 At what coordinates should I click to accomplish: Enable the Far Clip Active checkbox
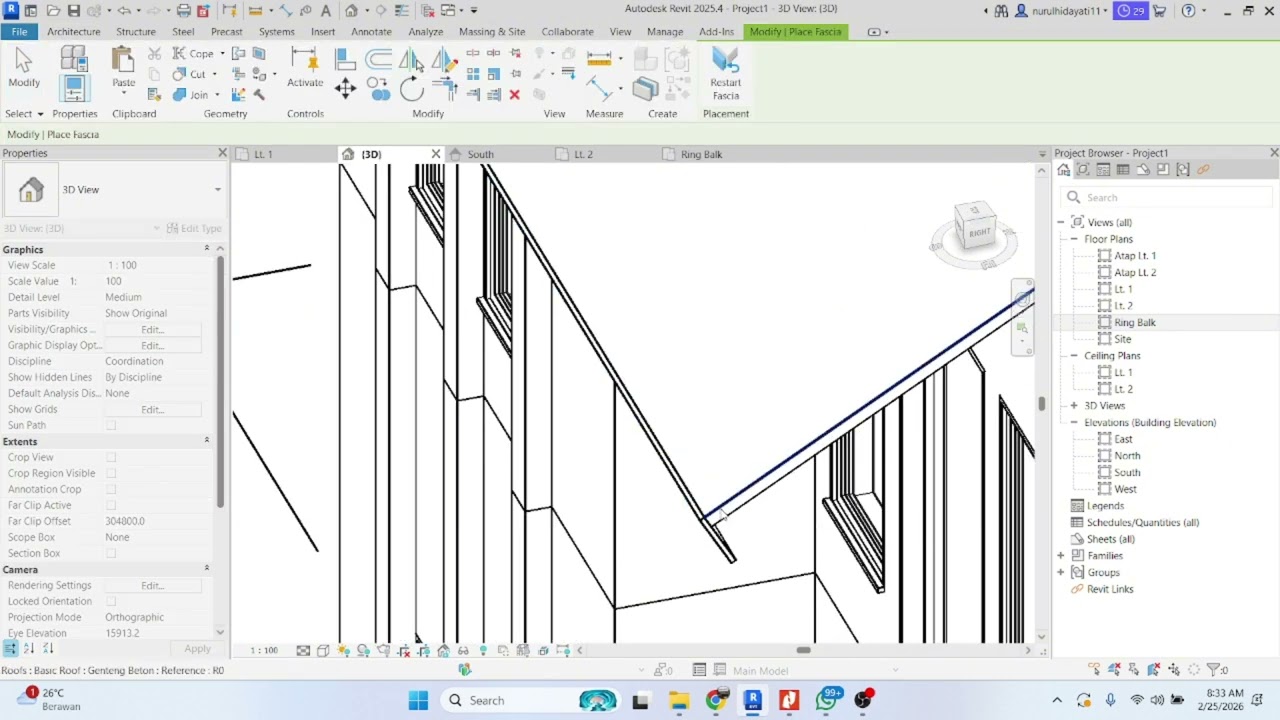click(111, 505)
